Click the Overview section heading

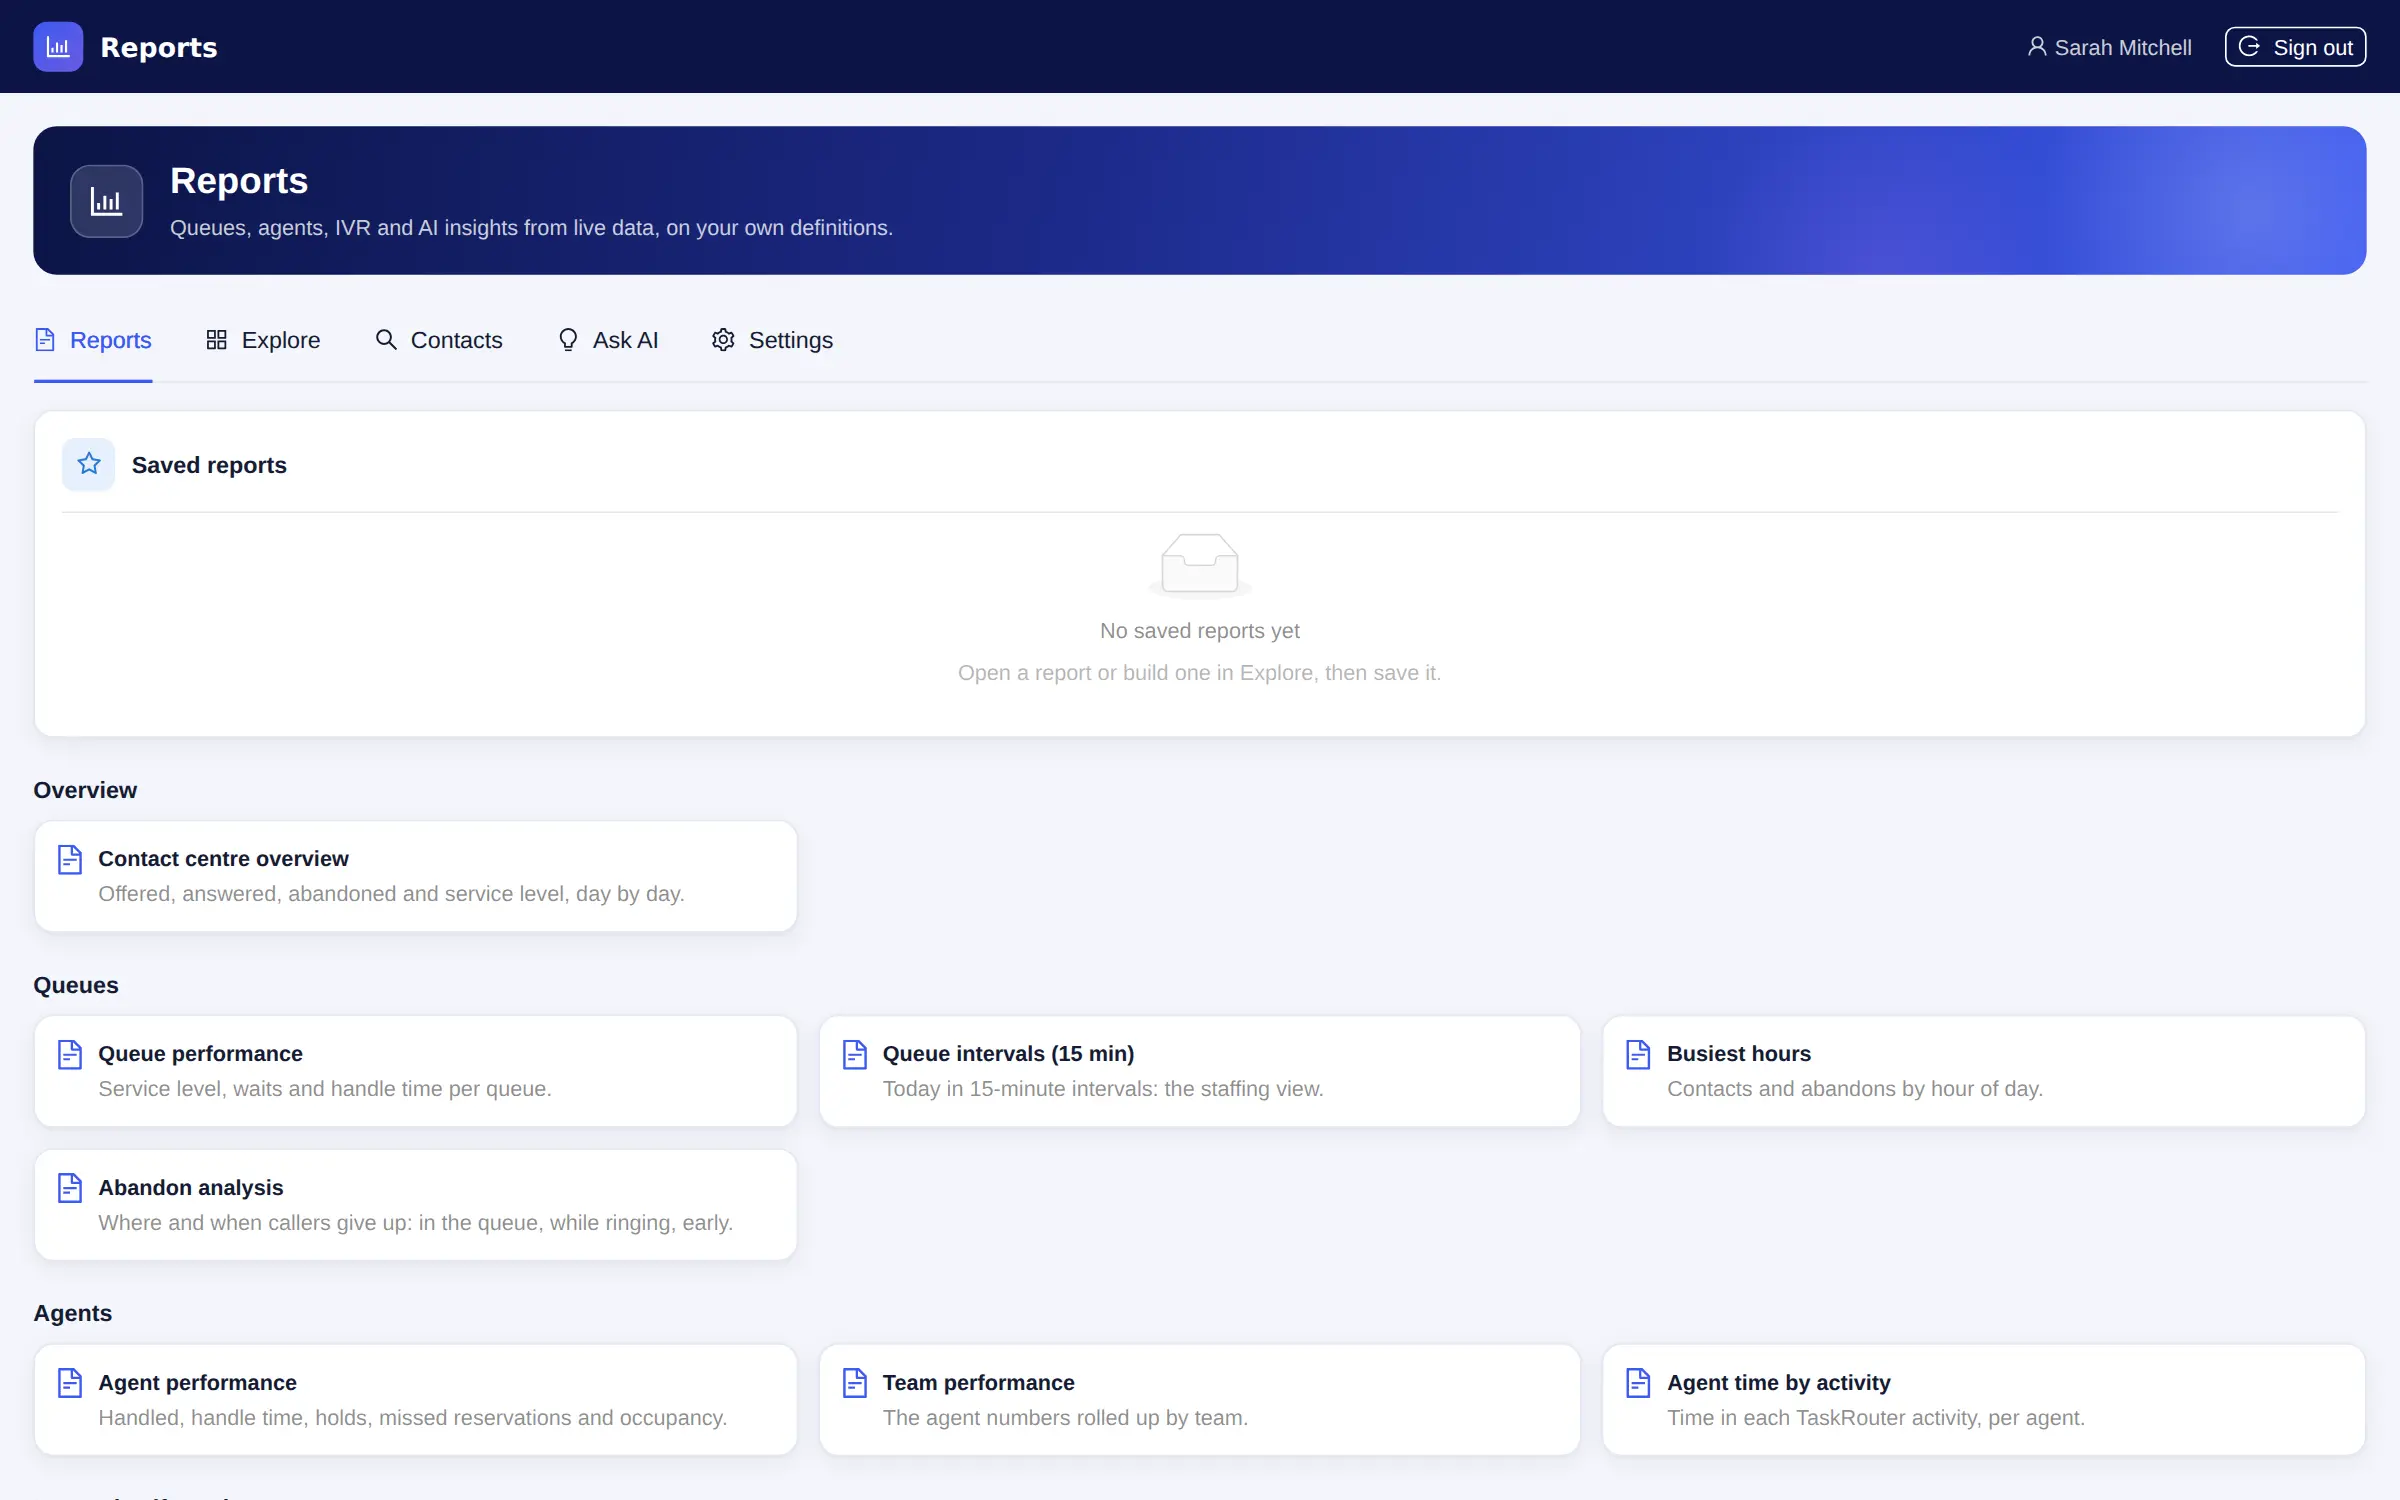pos(85,790)
